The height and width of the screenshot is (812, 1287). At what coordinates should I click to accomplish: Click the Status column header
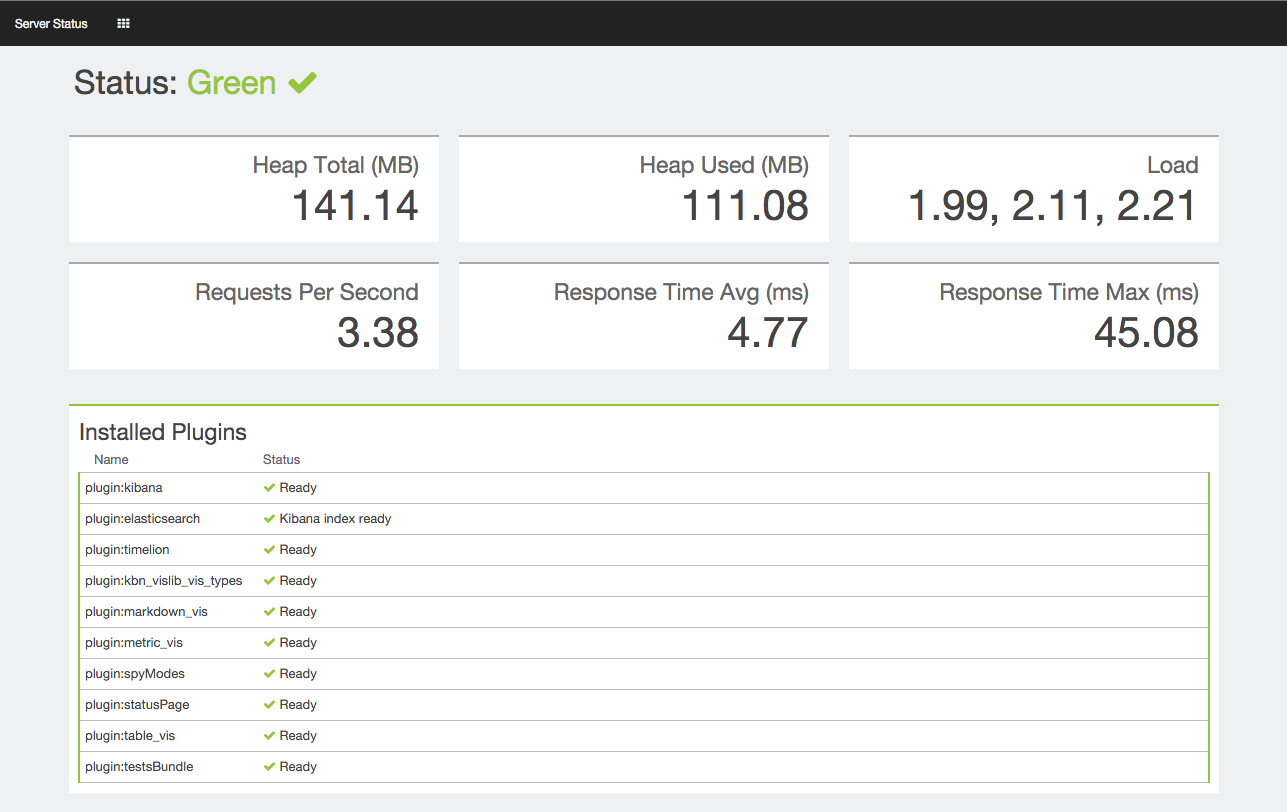pyautogui.click(x=281, y=460)
